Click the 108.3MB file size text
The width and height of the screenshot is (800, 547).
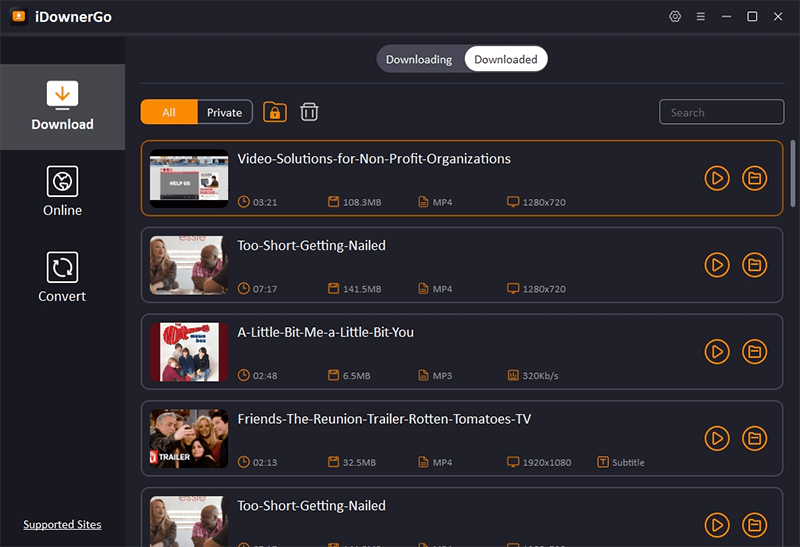click(362, 202)
